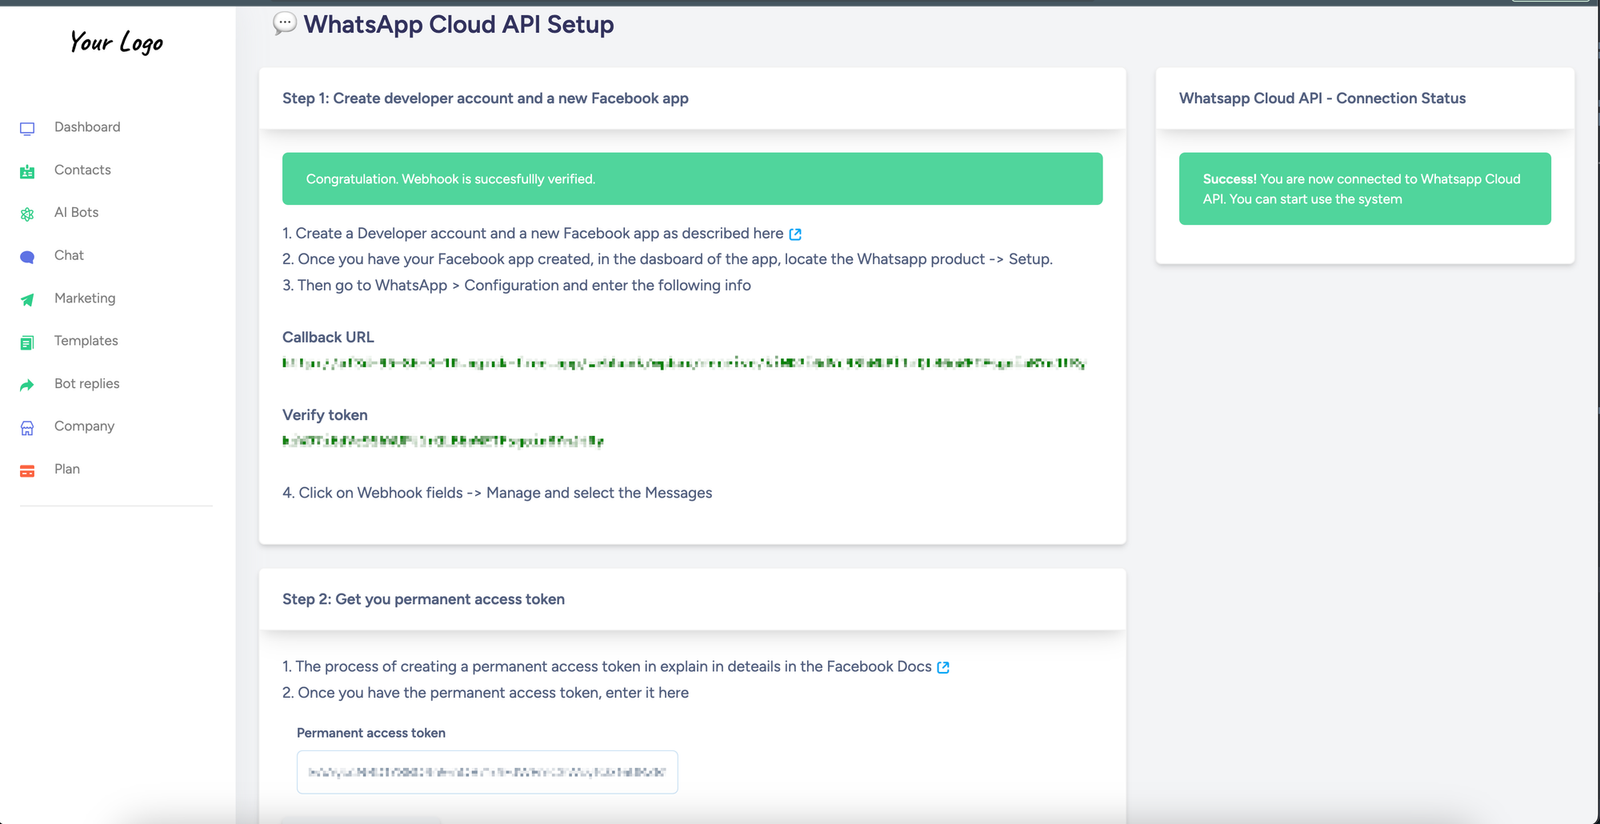
Task: Click the Marketing paper plane icon
Action: [27, 299]
